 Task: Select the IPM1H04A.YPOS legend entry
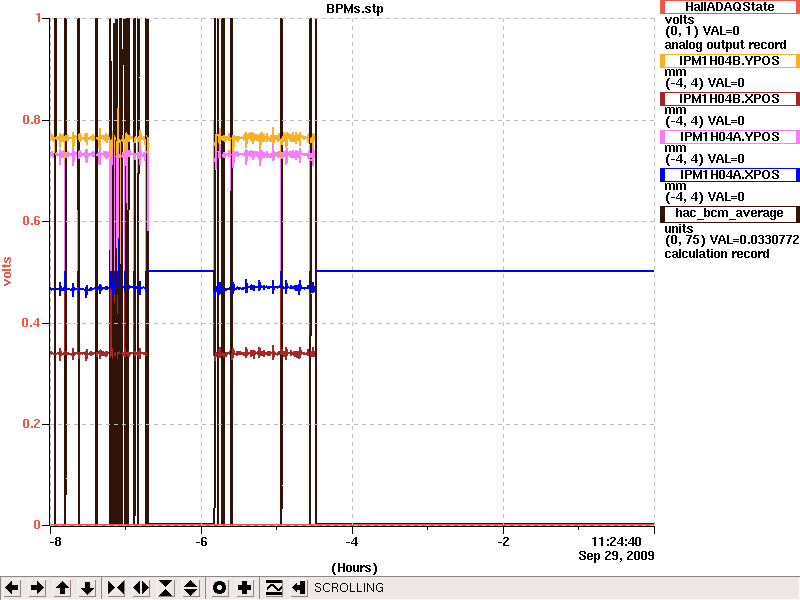730,137
